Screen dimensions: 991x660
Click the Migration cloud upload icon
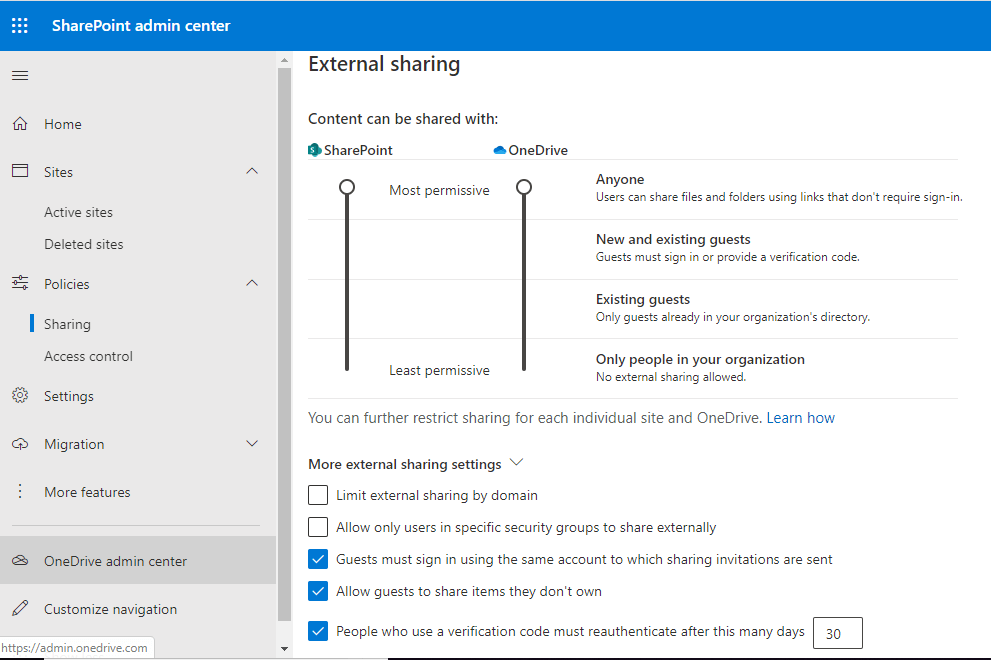(20, 444)
